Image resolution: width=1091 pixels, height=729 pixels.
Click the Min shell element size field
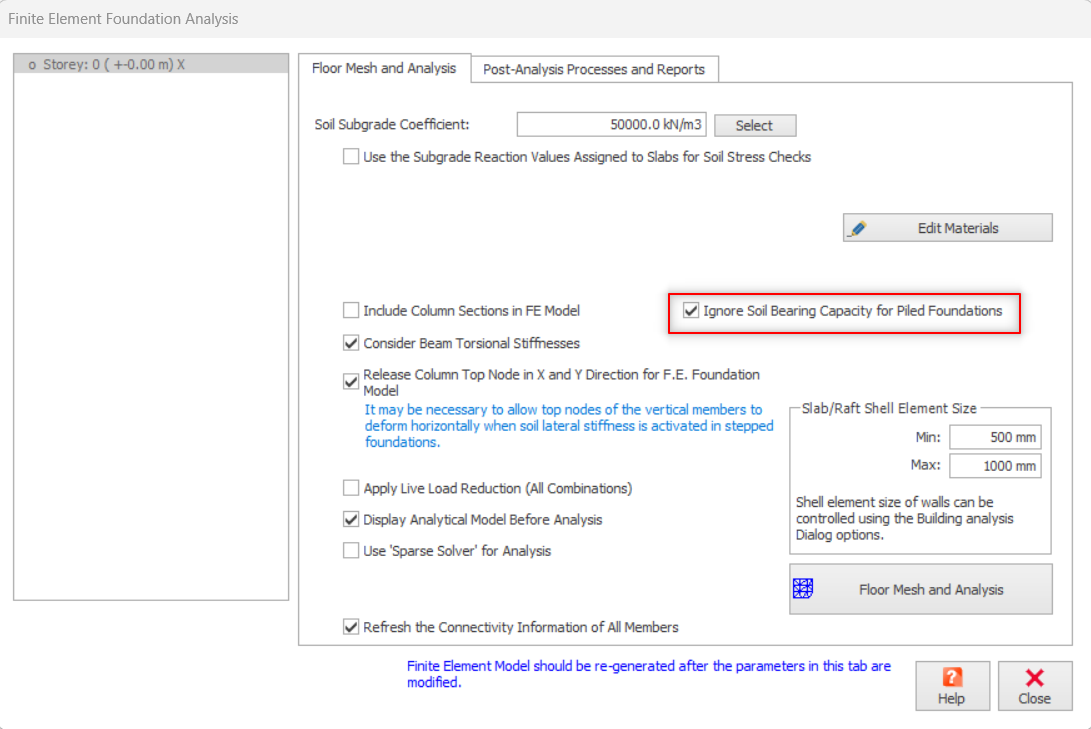[995, 437]
